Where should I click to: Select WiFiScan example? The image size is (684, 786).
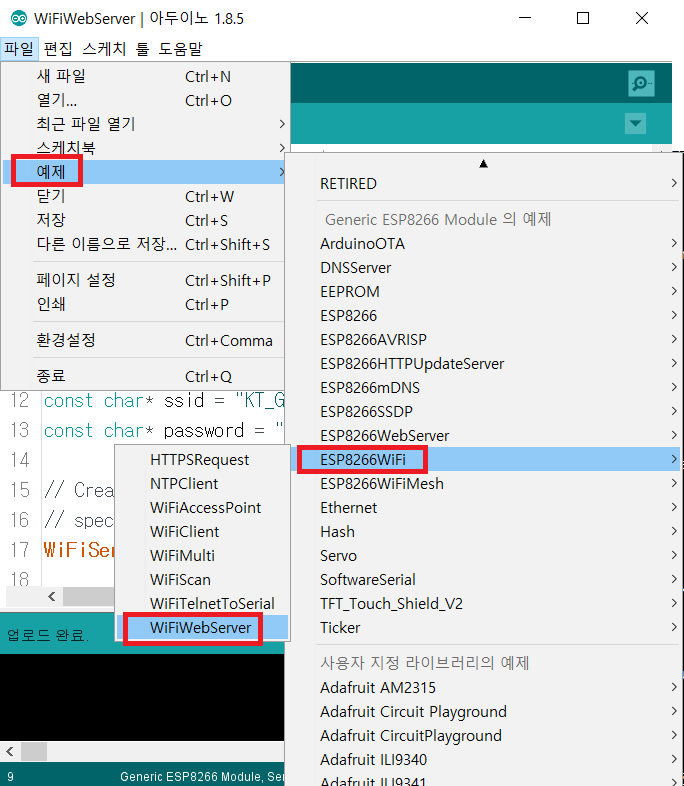202,579
